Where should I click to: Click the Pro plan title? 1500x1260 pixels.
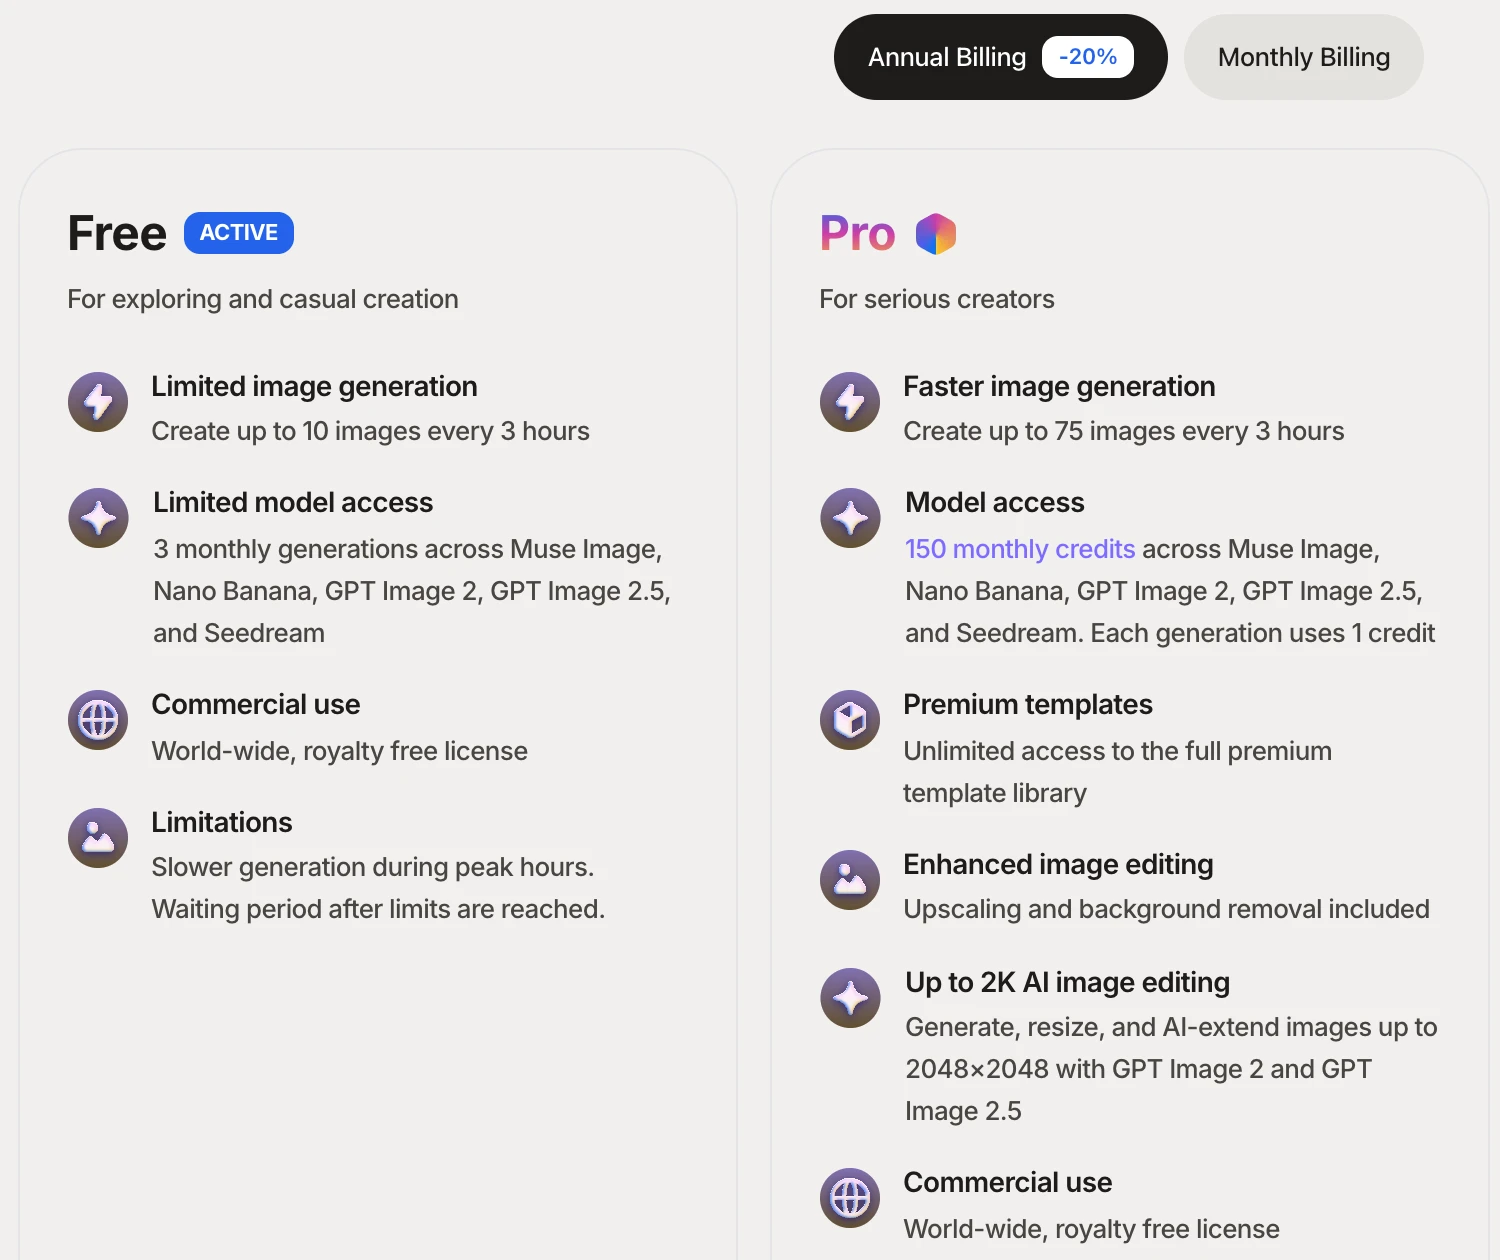click(857, 234)
